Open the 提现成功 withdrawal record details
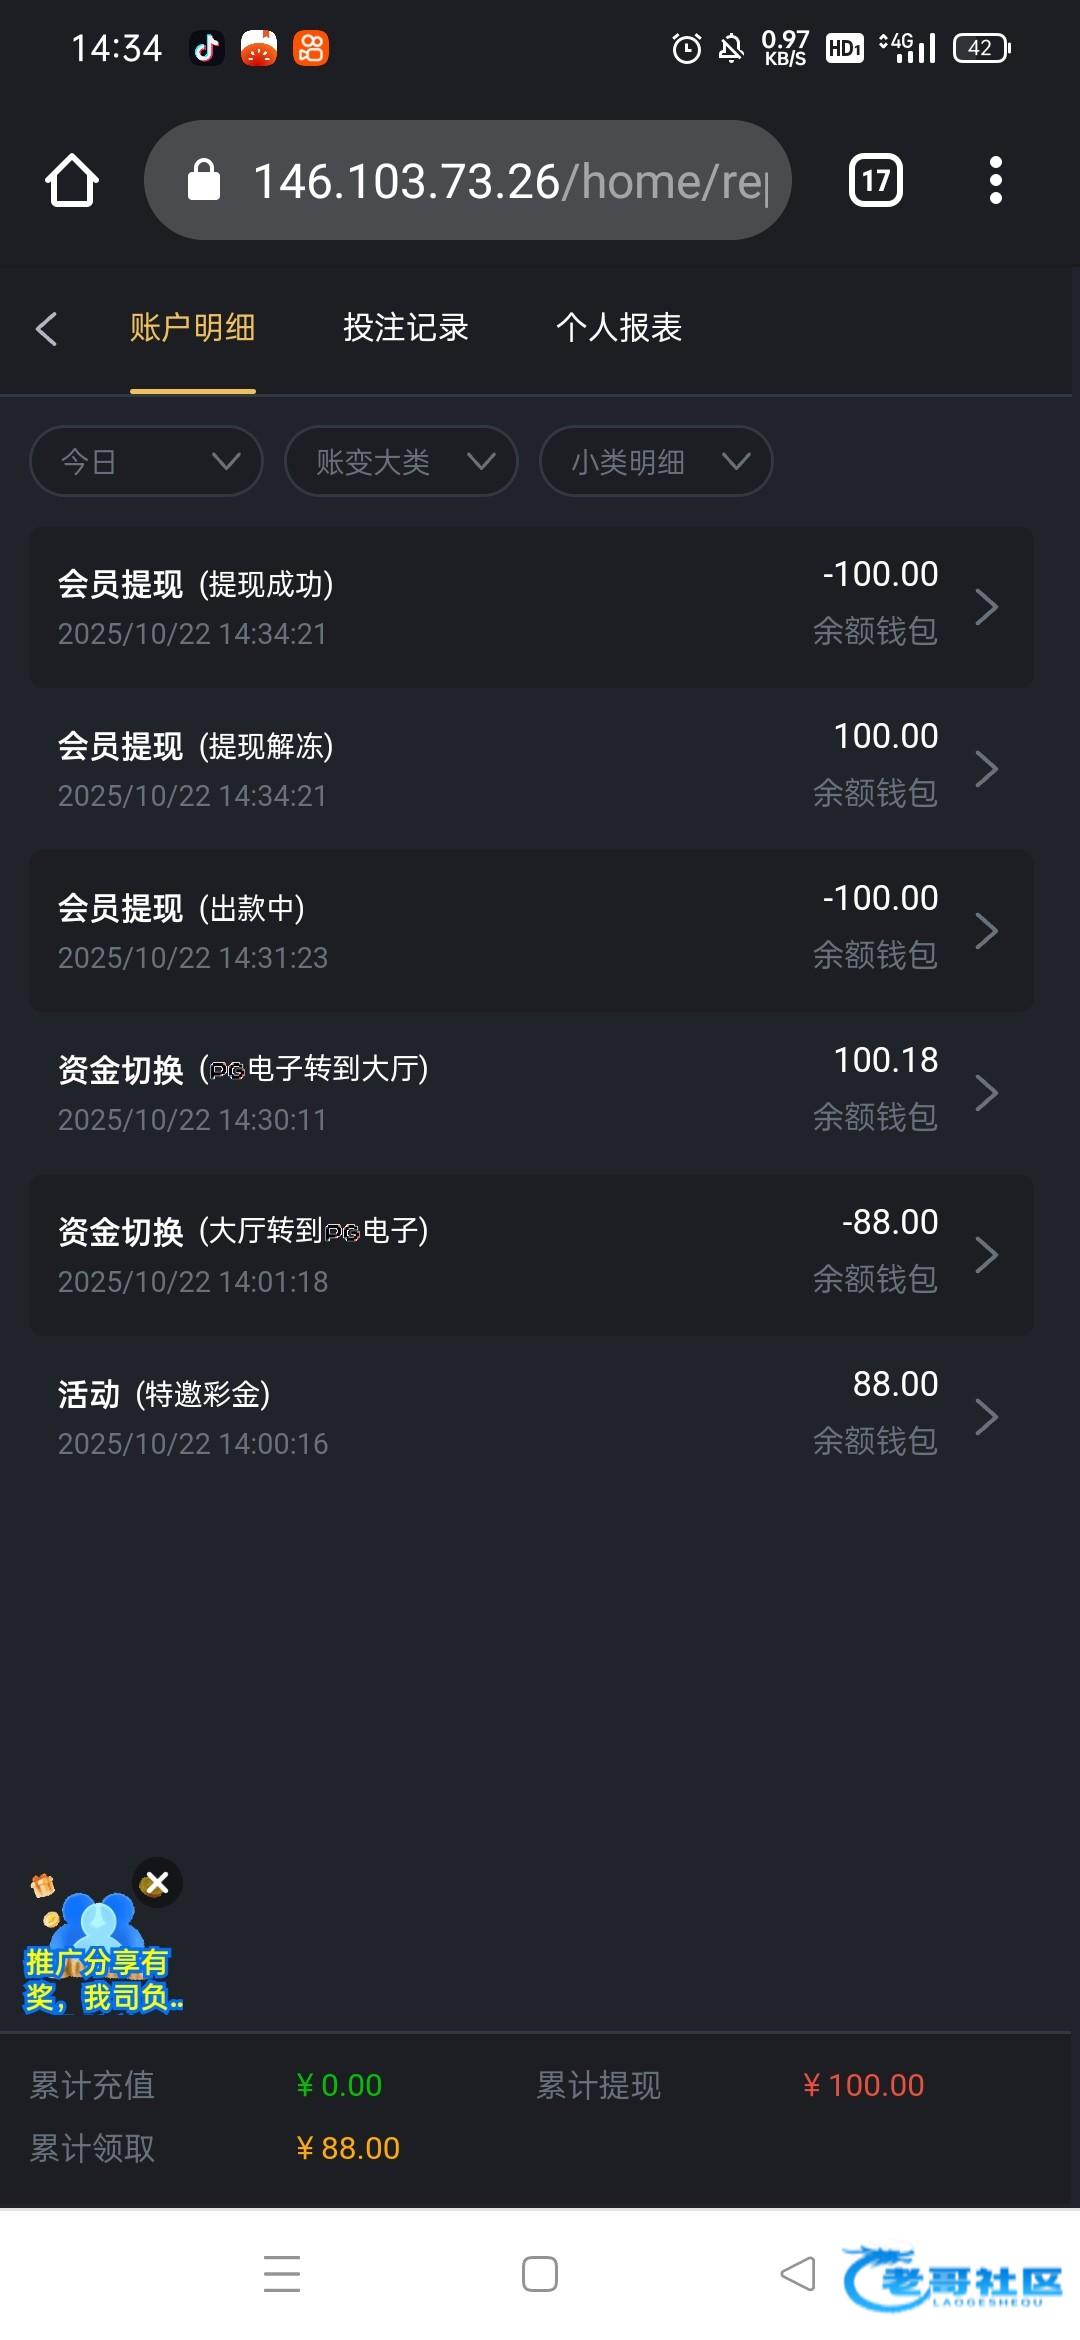The width and height of the screenshot is (1080, 2340). [531, 607]
